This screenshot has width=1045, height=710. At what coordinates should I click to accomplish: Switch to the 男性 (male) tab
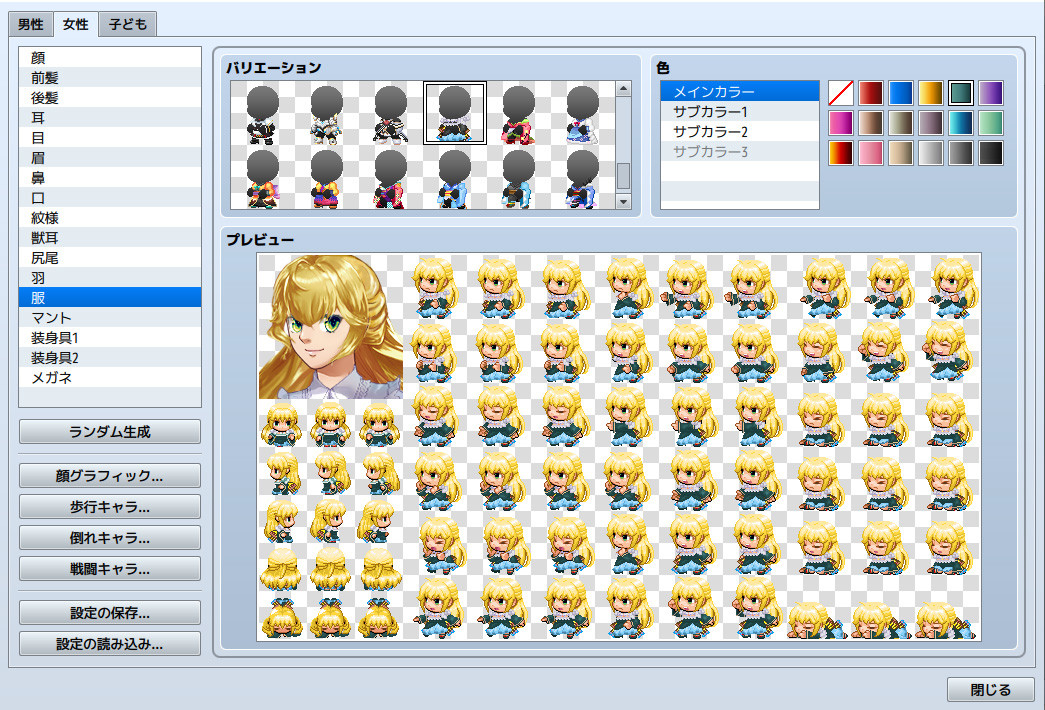tap(29, 23)
